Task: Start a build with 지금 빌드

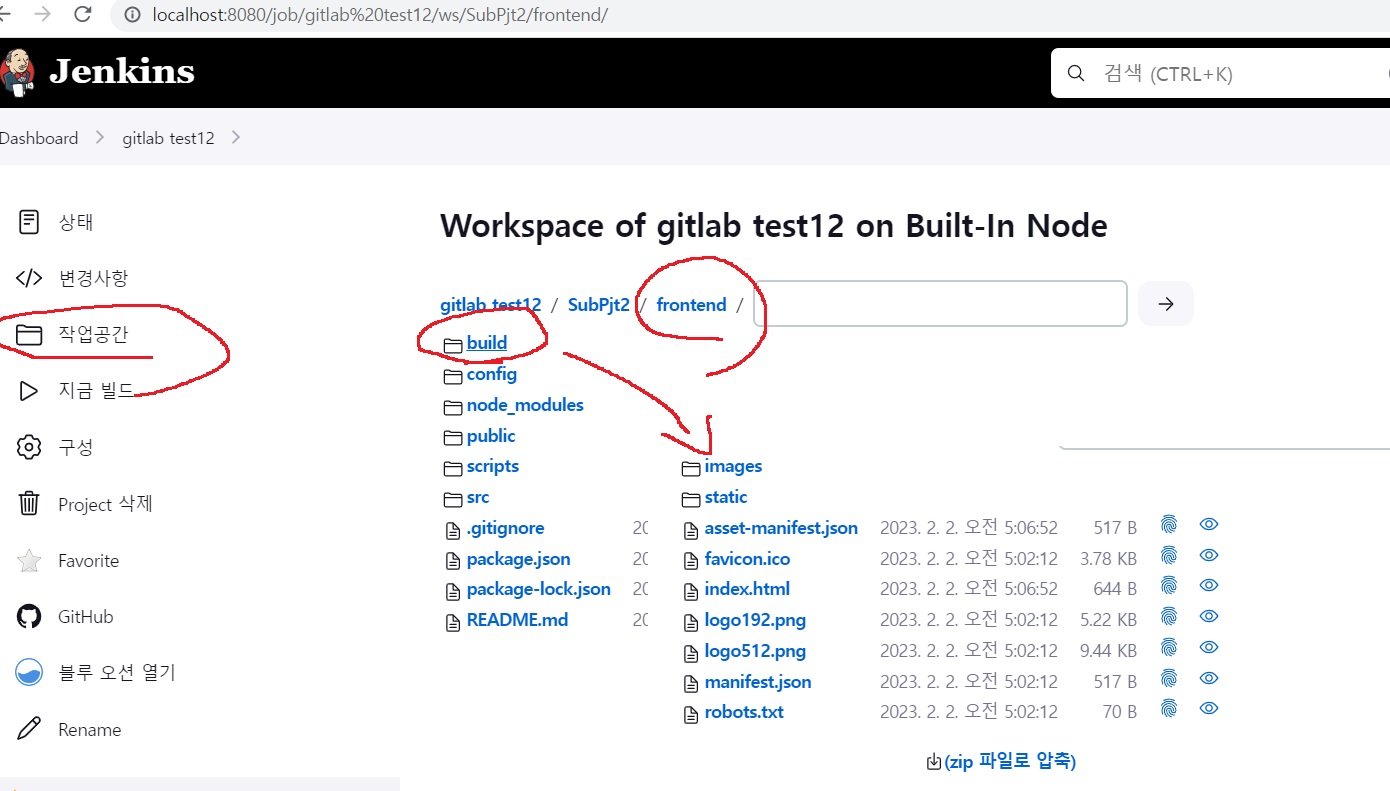Action: pos(96,390)
